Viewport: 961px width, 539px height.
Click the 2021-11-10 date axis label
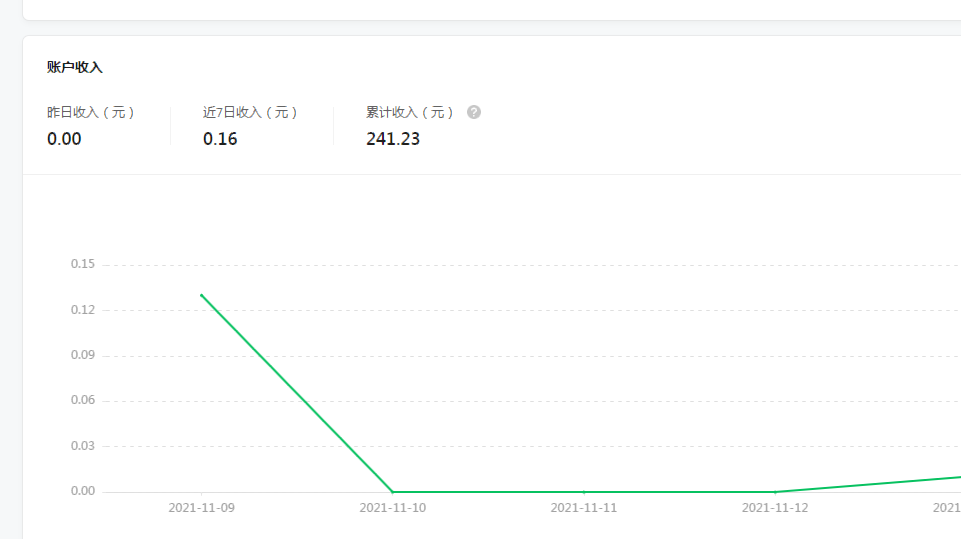393,508
